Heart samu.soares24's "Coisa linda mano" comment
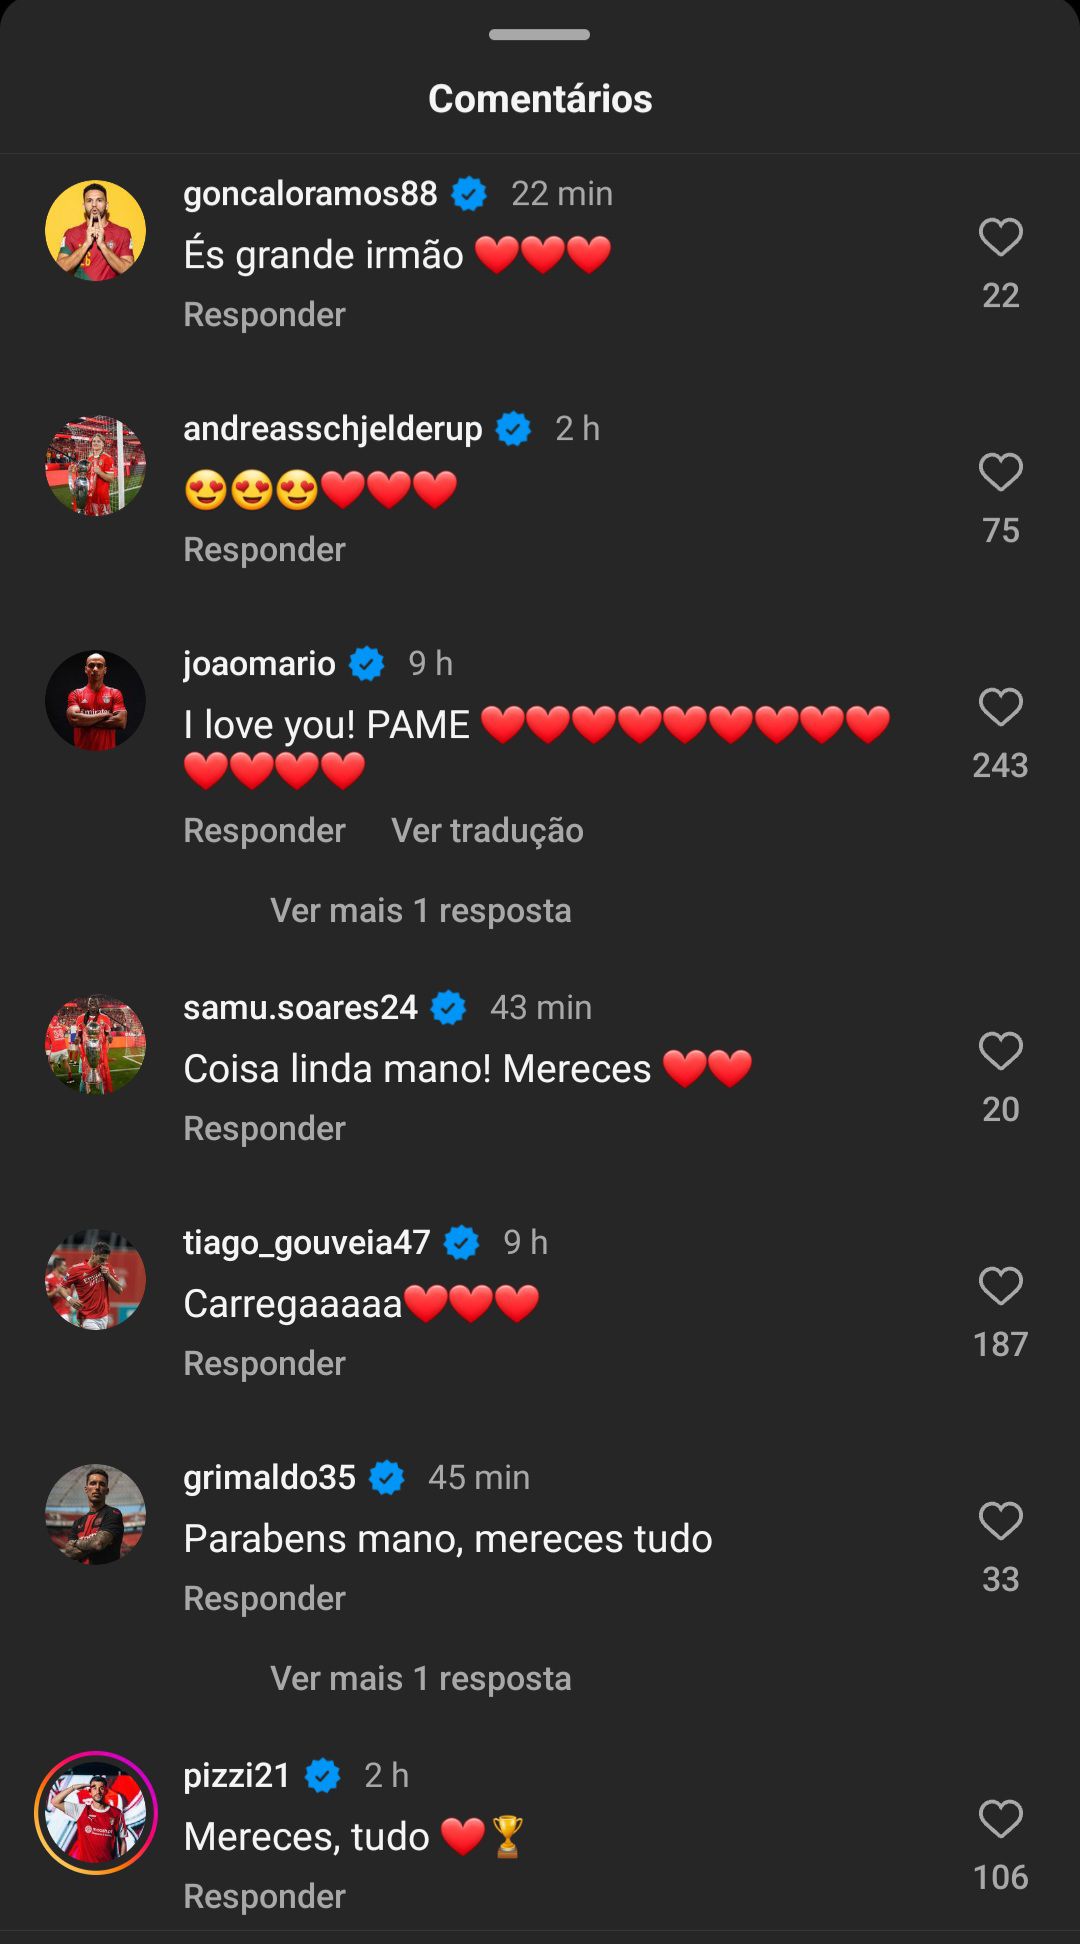The image size is (1080, 1944). click(x=1000, y=1052)
